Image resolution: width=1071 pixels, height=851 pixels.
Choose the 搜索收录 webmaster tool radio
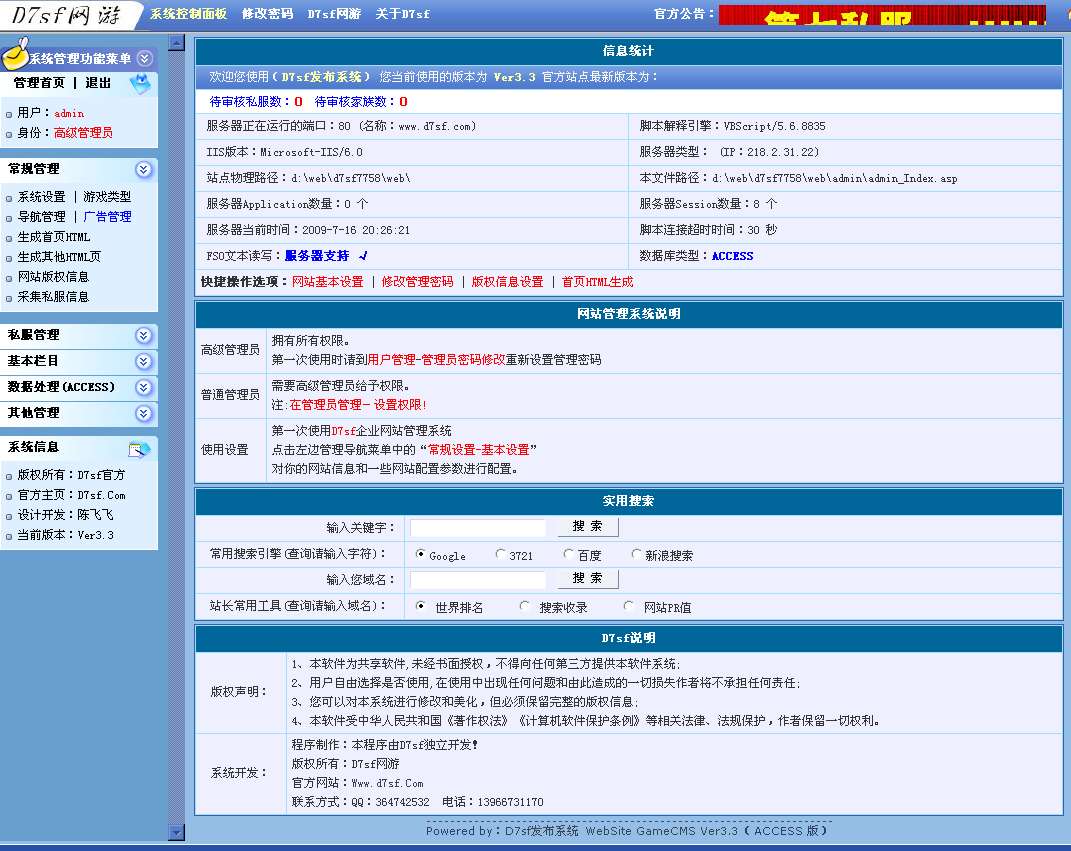[x=525, y=606]
